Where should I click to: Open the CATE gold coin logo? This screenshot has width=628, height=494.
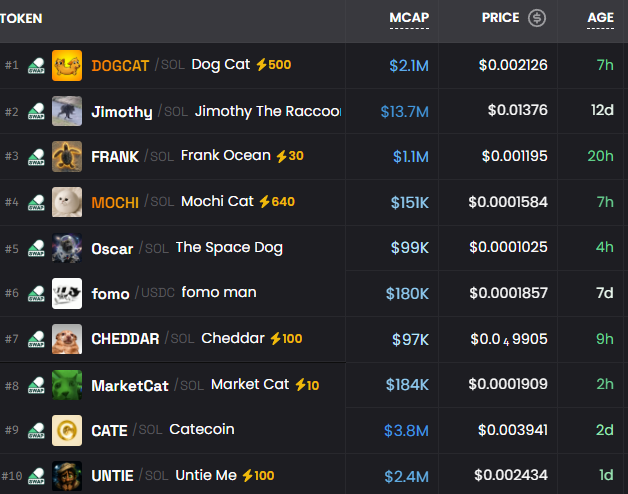point(67,431)
